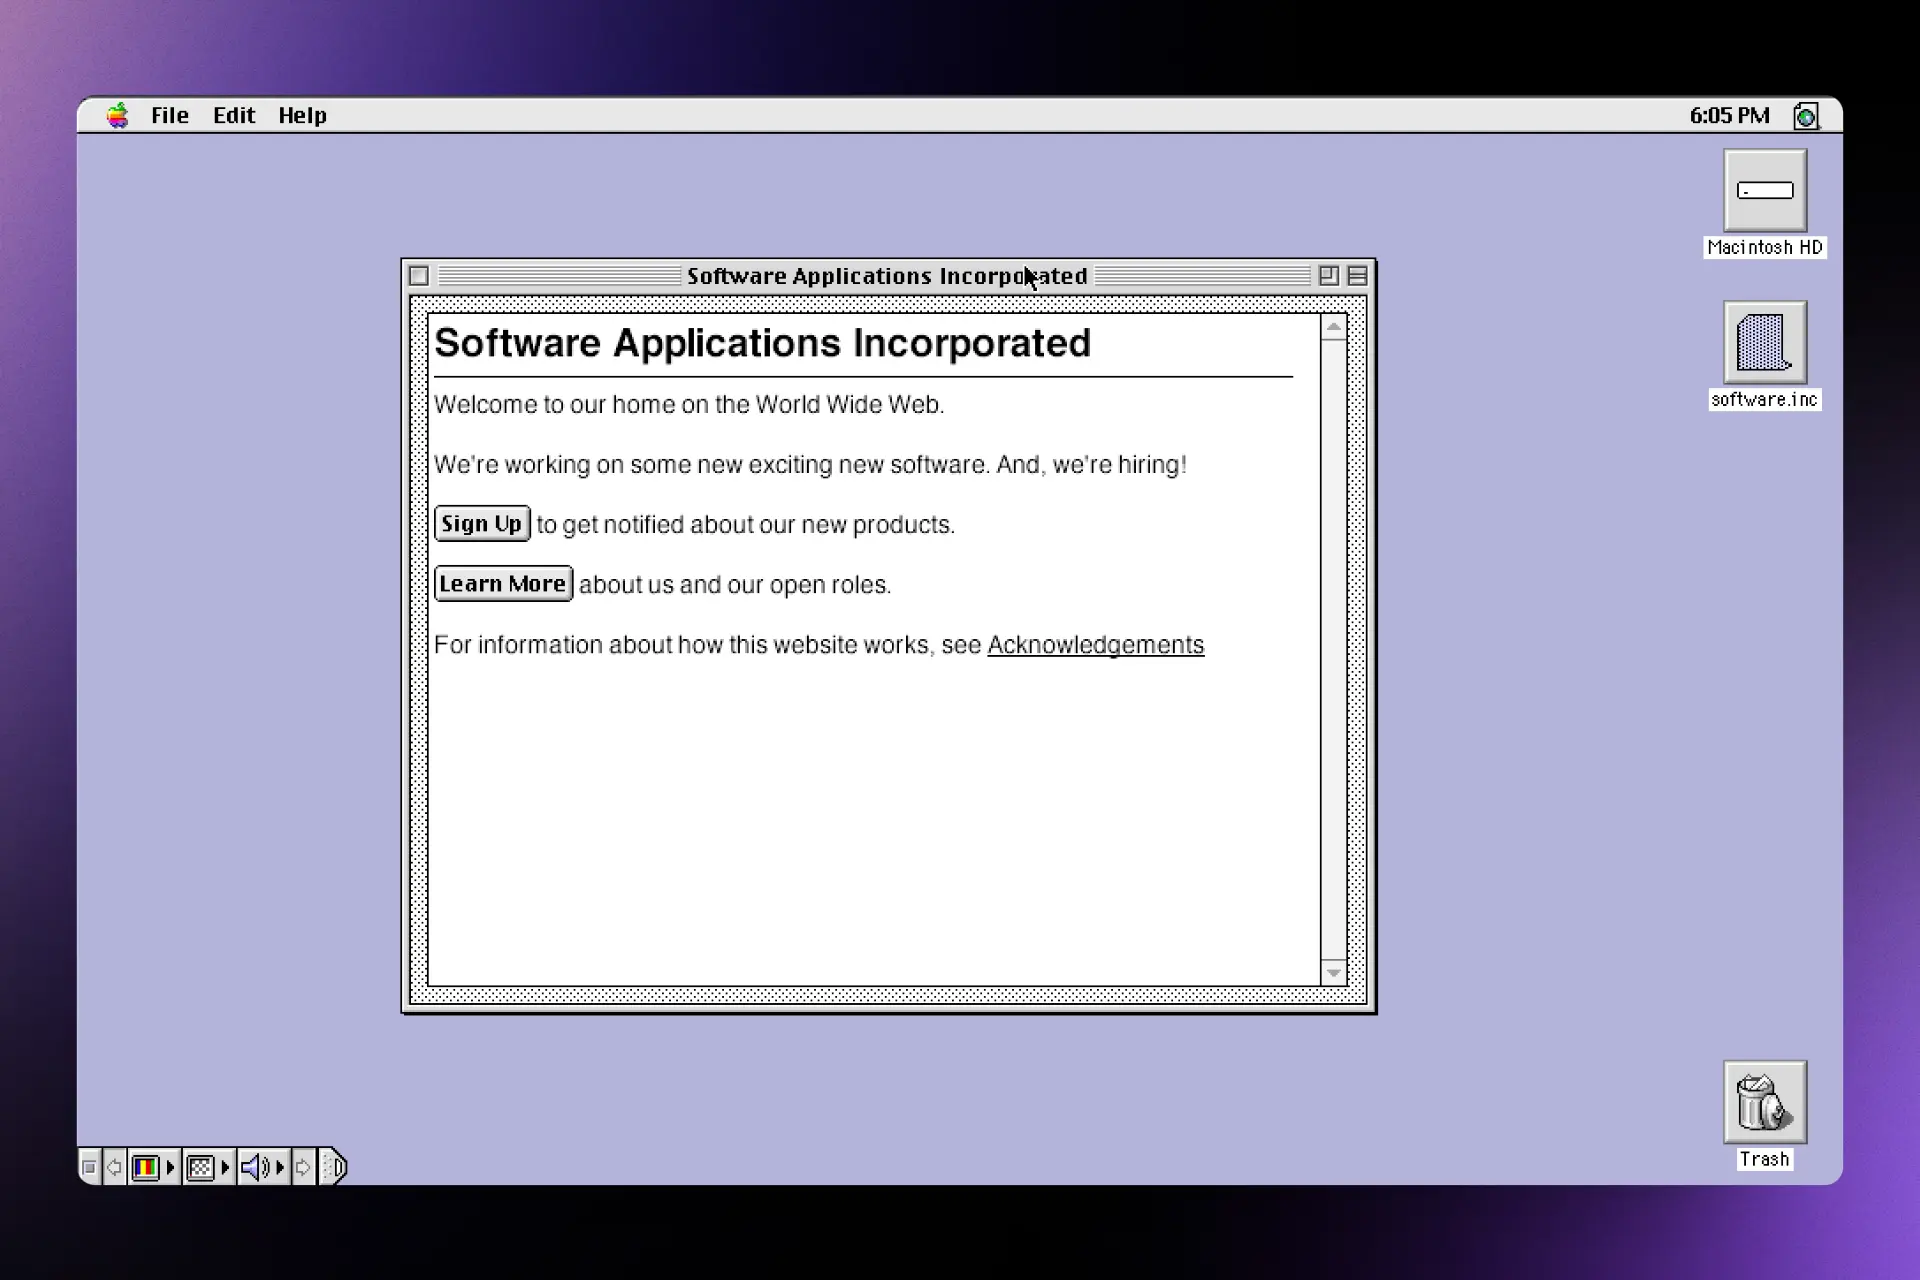Open the File menu
This screenshot has height=1280, width=1920.
[170, 116]
